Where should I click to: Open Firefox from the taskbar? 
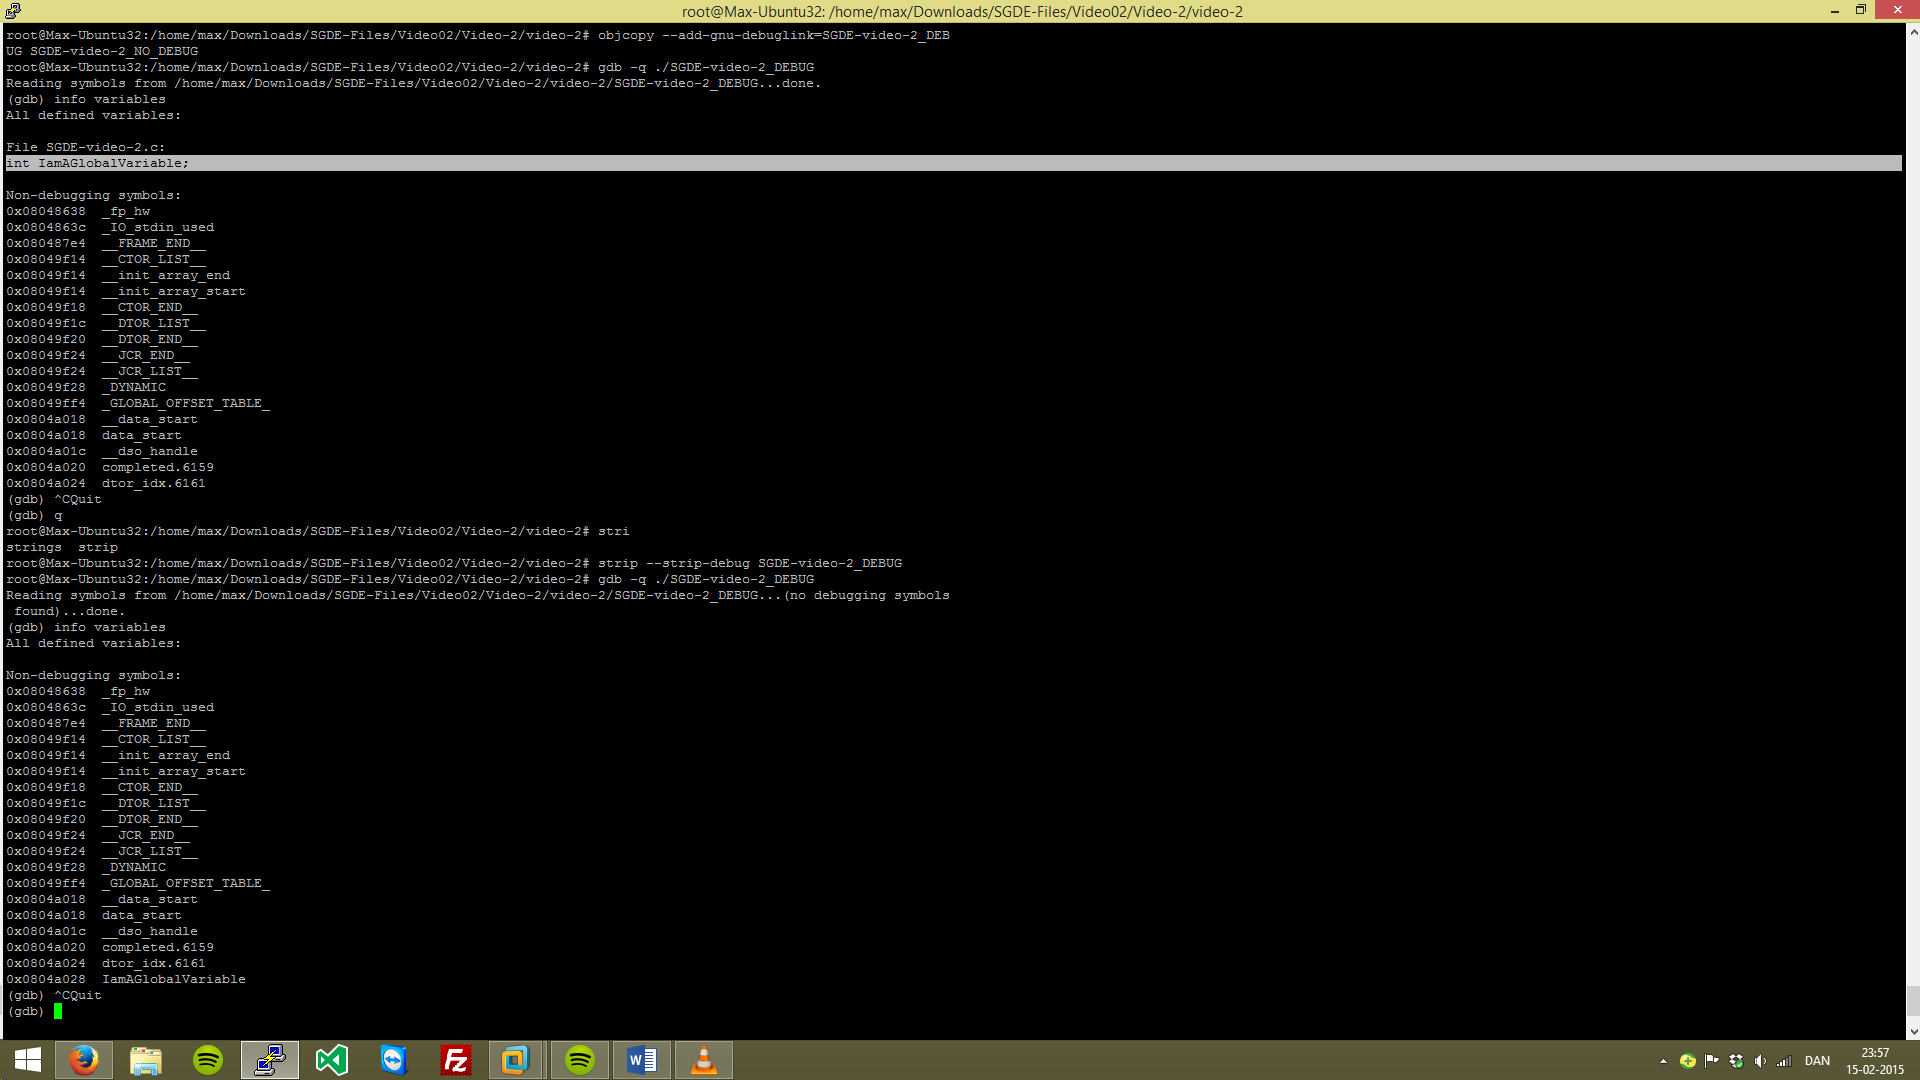tap(84, 1059)
